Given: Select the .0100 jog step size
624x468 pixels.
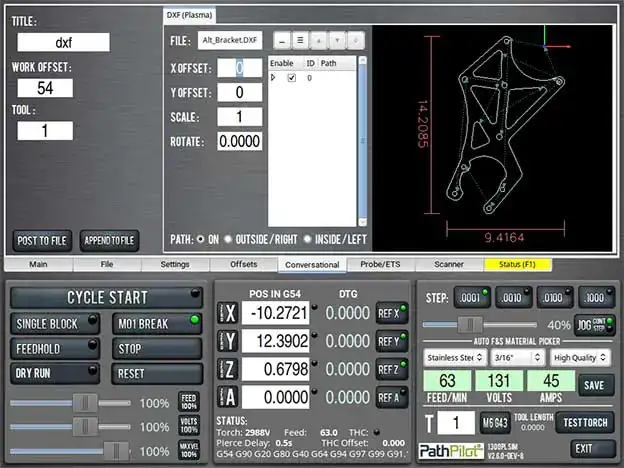Looking at the screenshot, I should point(555,297).
